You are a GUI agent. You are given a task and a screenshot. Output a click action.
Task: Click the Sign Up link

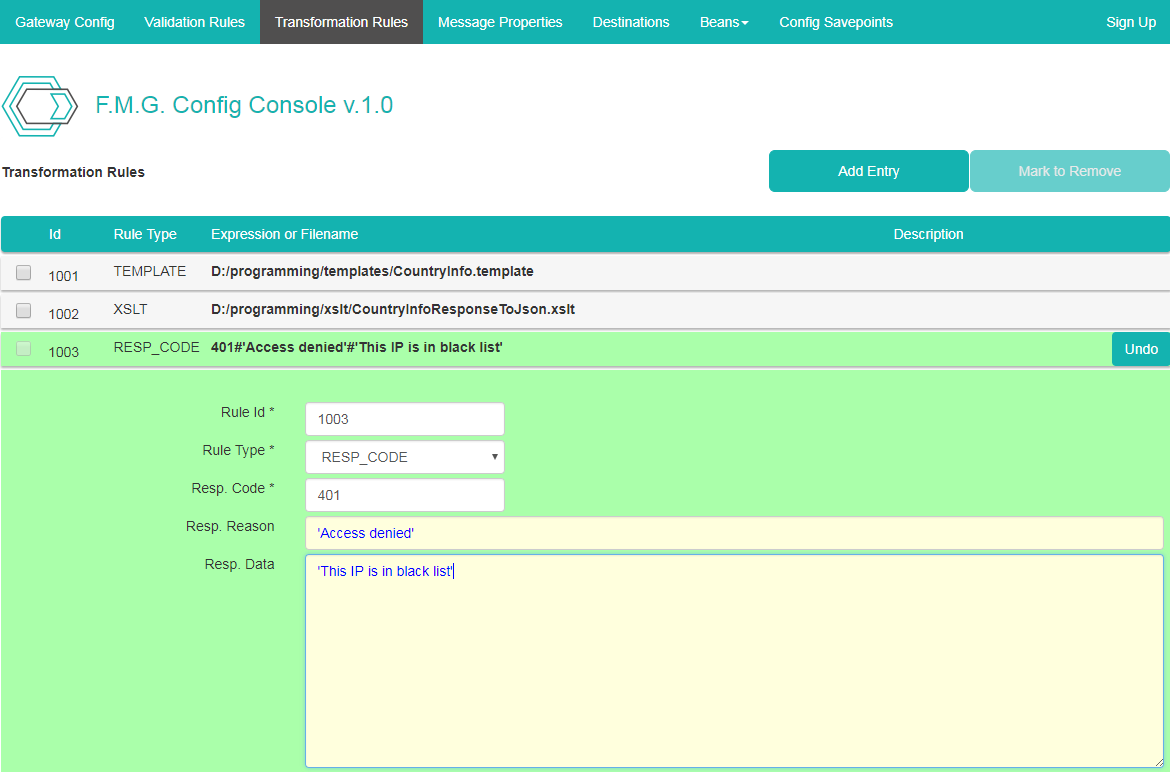pyautogui.click(x=1131, y=22)
